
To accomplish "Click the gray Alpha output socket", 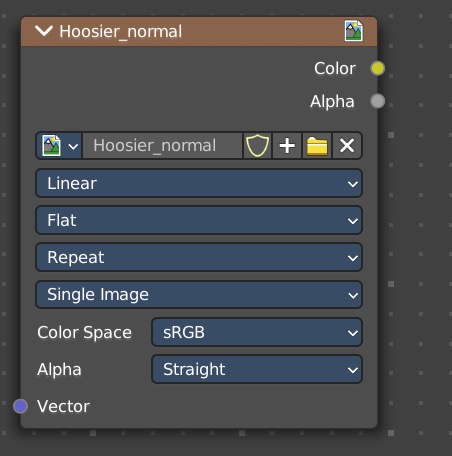I will coord(378,101).
